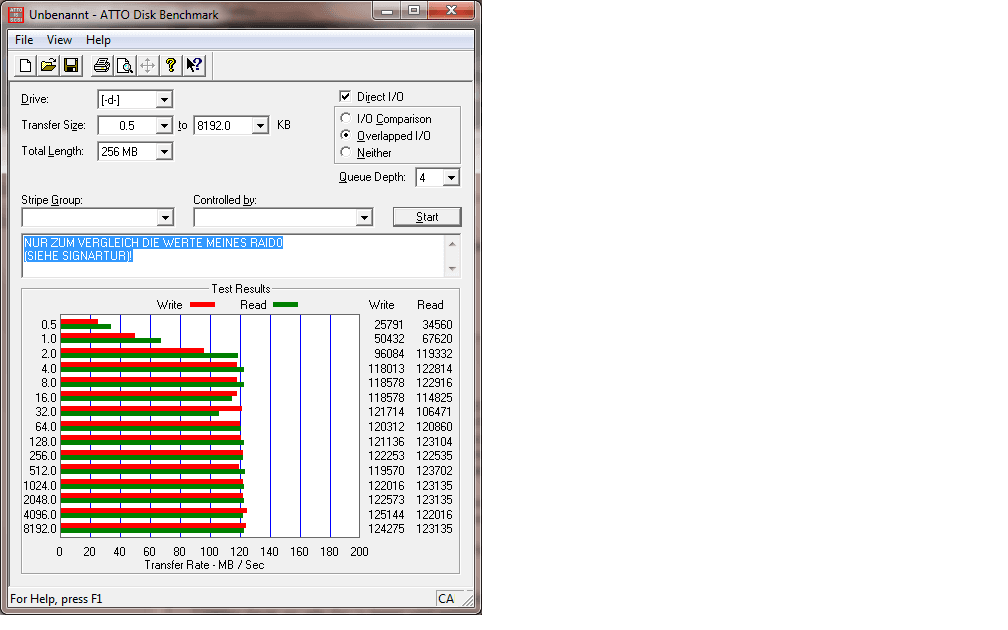
Task: Click the Save floppy disk icon
Action: click(x=71, y=65)
